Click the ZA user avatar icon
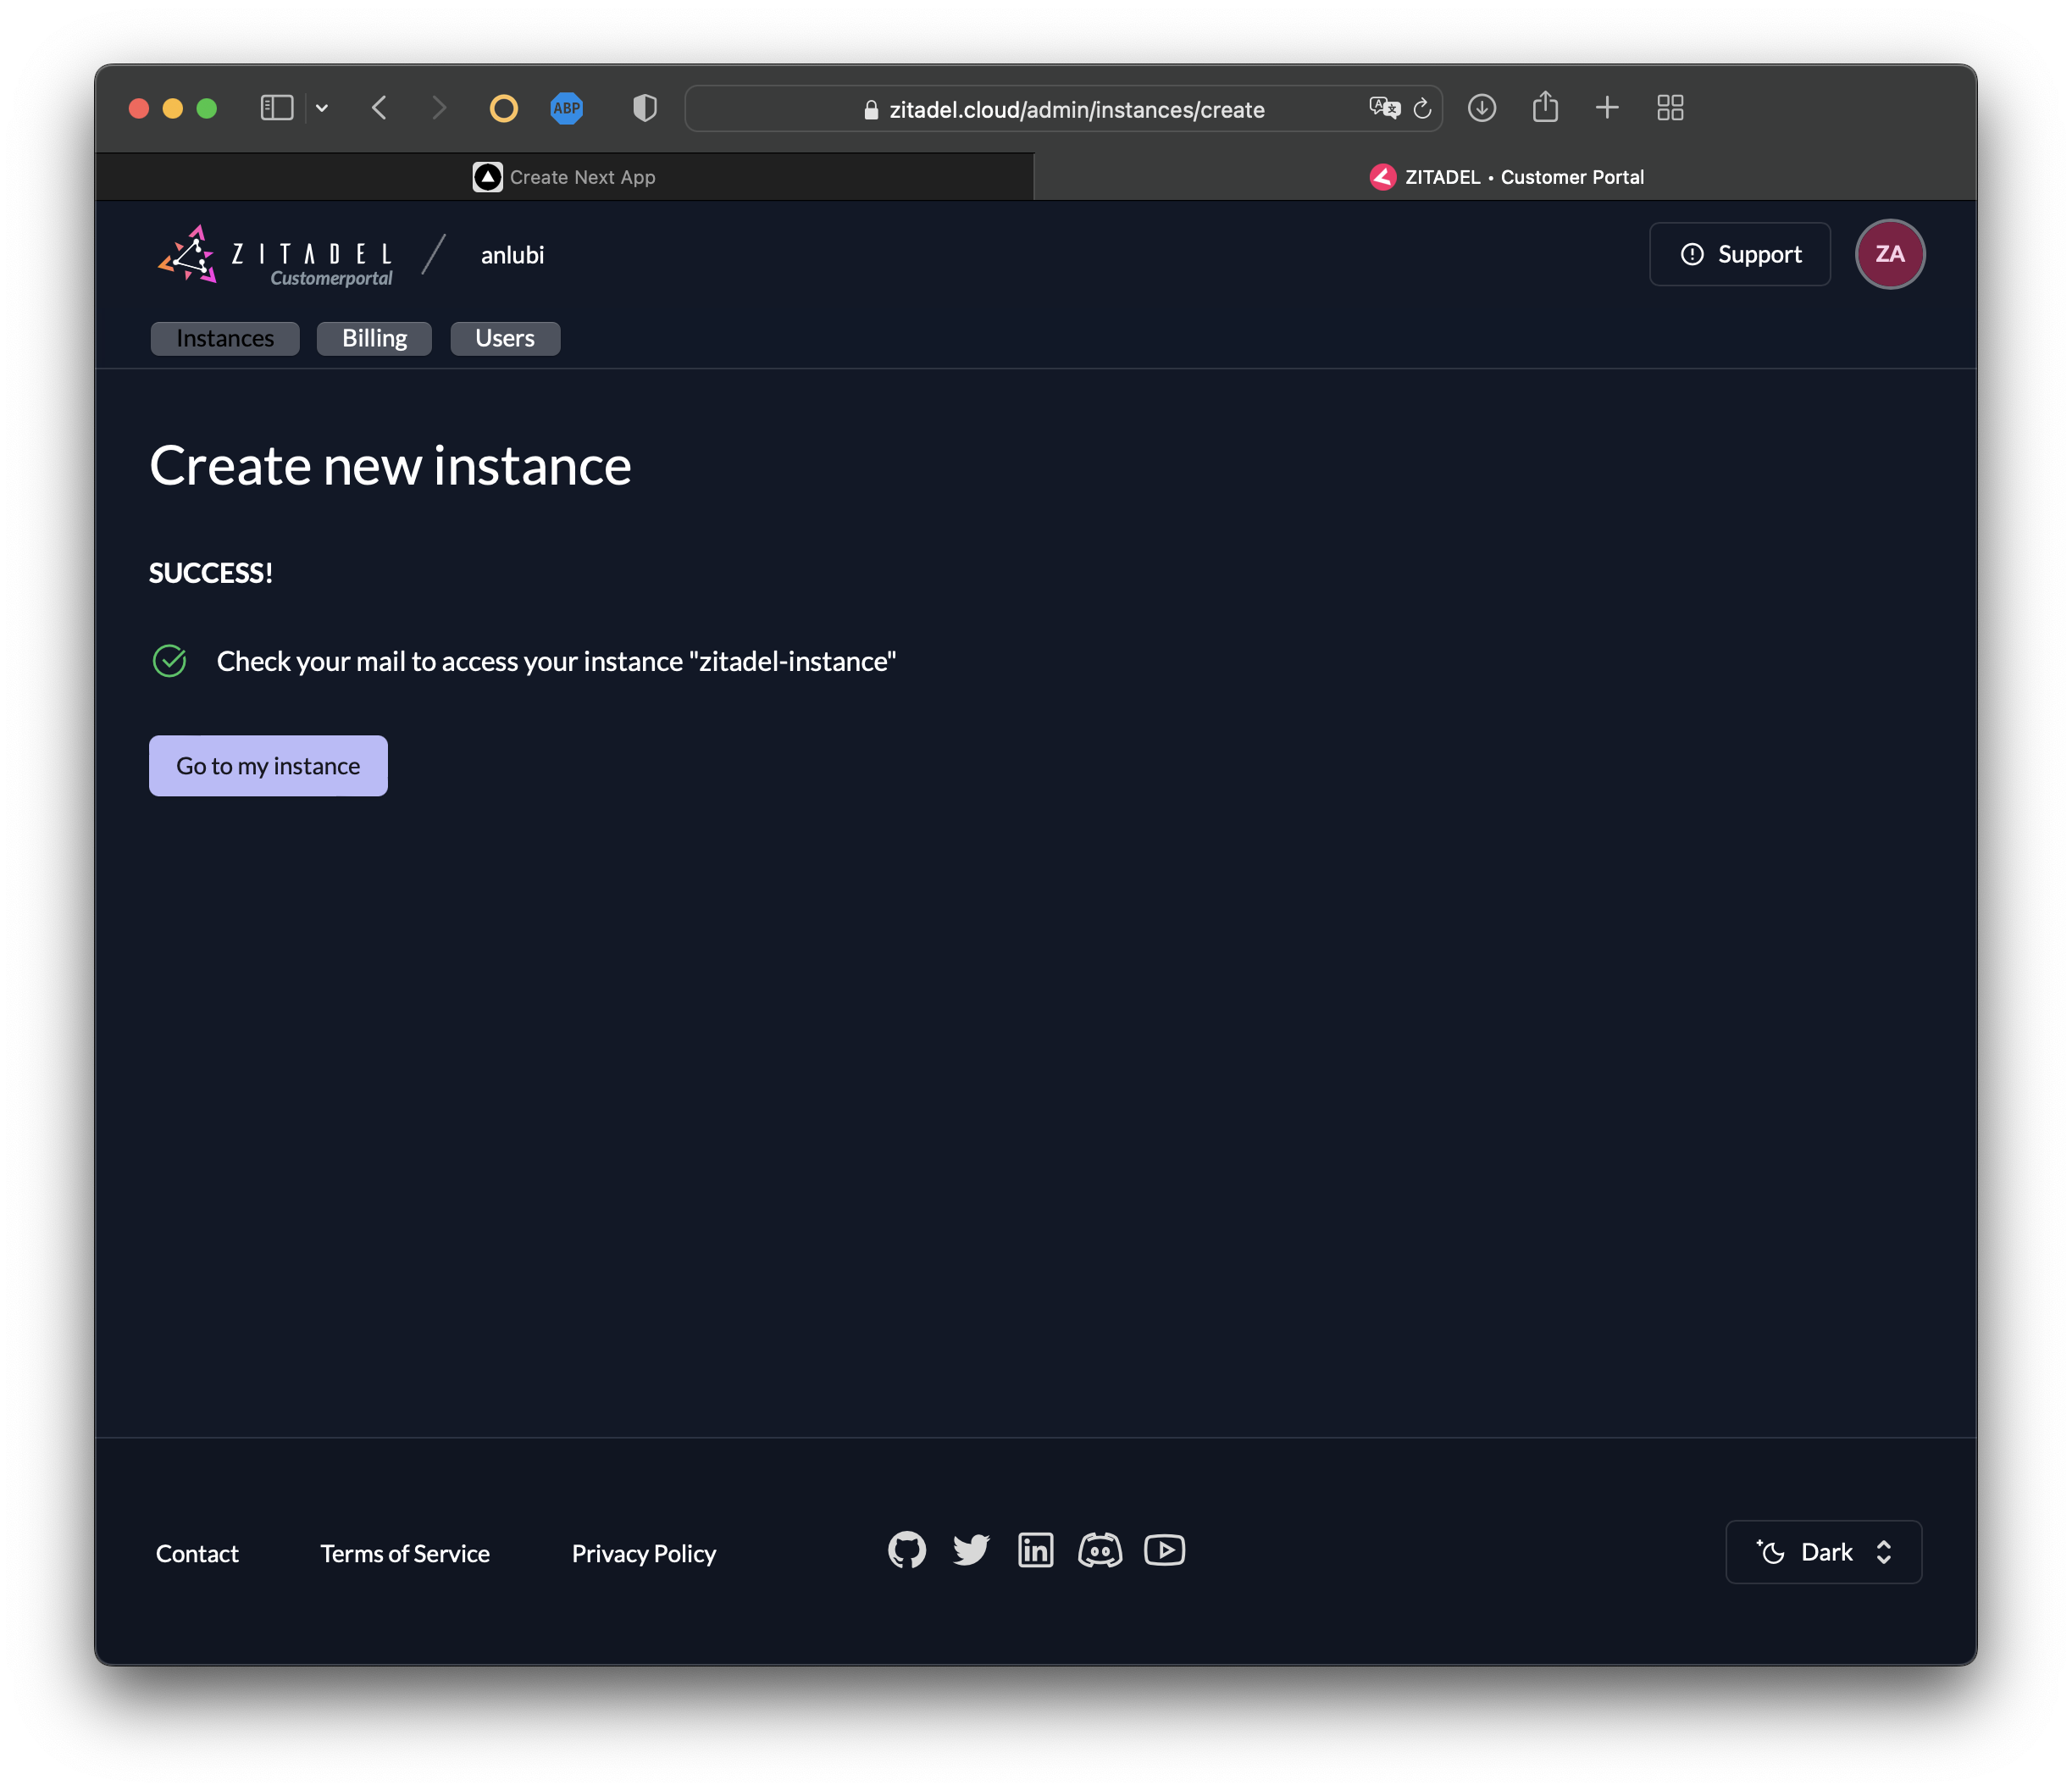This screenshot has width=2072, height=1791. (1887, 254)
